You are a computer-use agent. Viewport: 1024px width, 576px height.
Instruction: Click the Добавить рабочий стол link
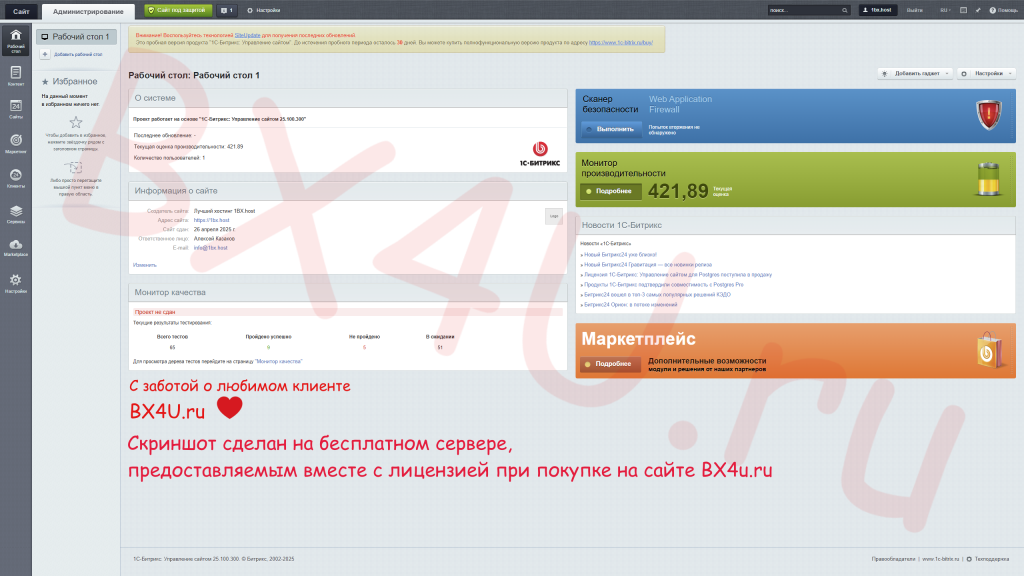click(x=78, y=54)
